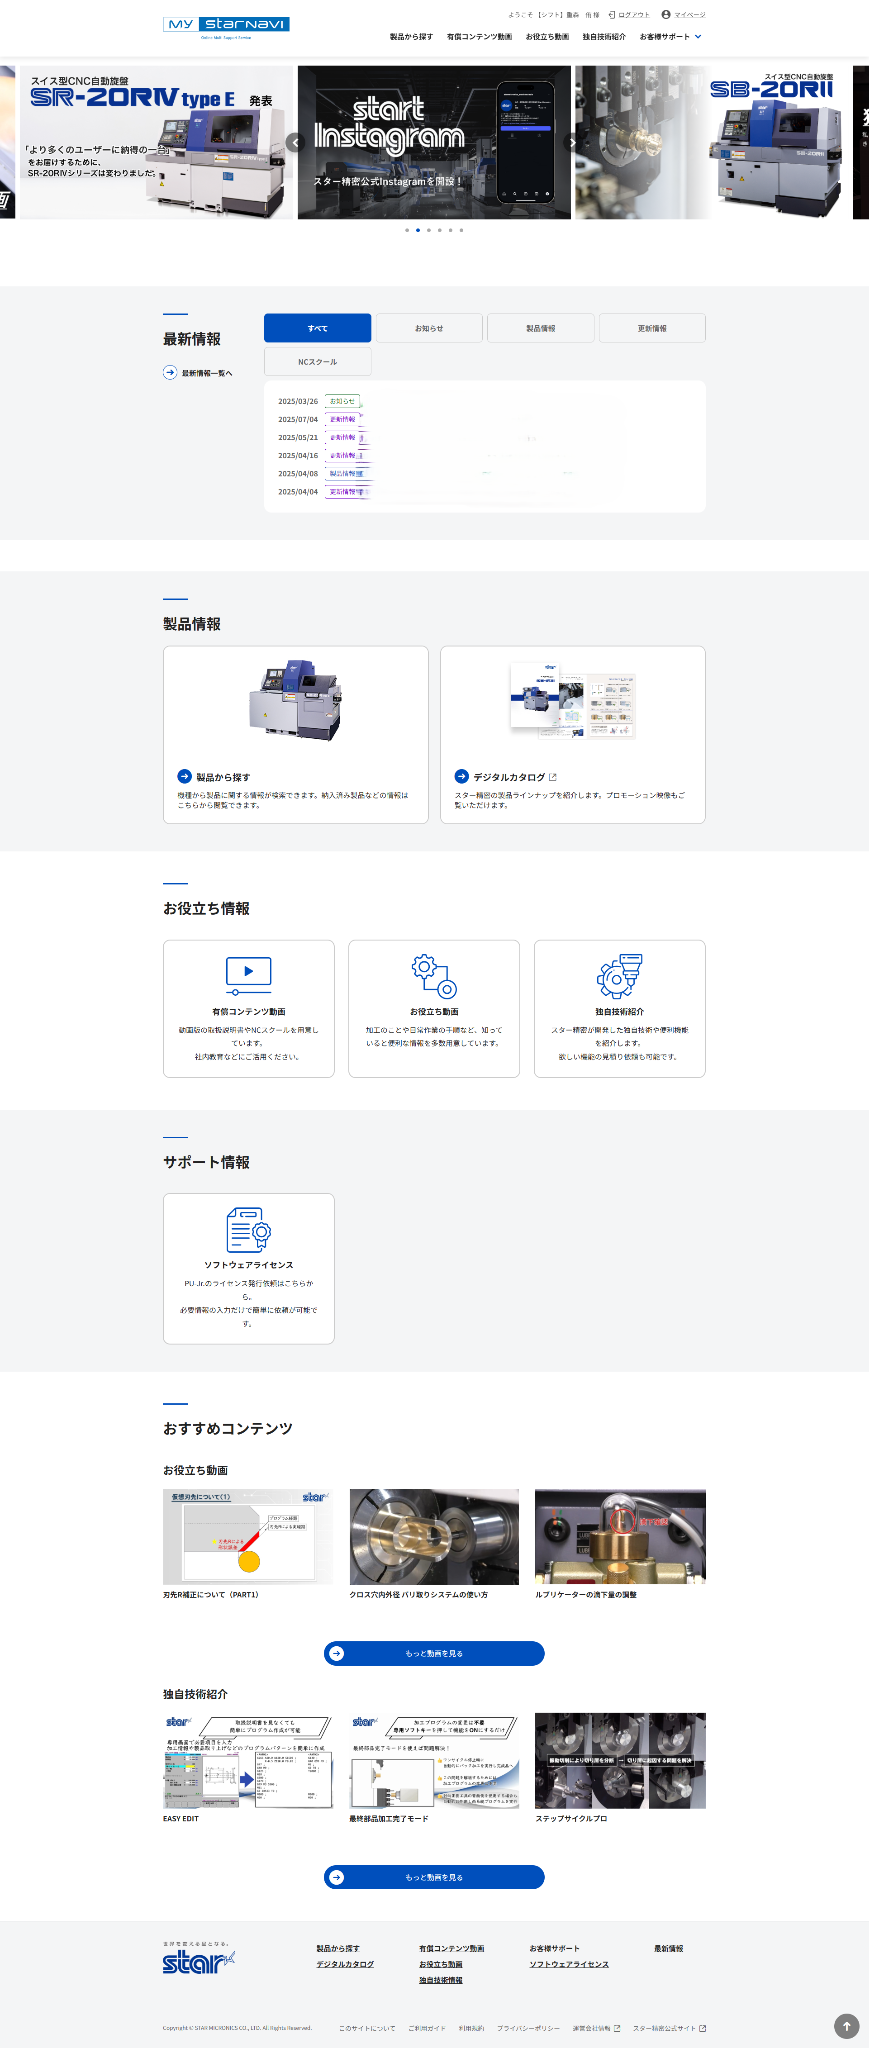869x2048 pixels.
Task: Open ステップサイクルプロ video thumbnail
Action: click(x=620, y=1761)
